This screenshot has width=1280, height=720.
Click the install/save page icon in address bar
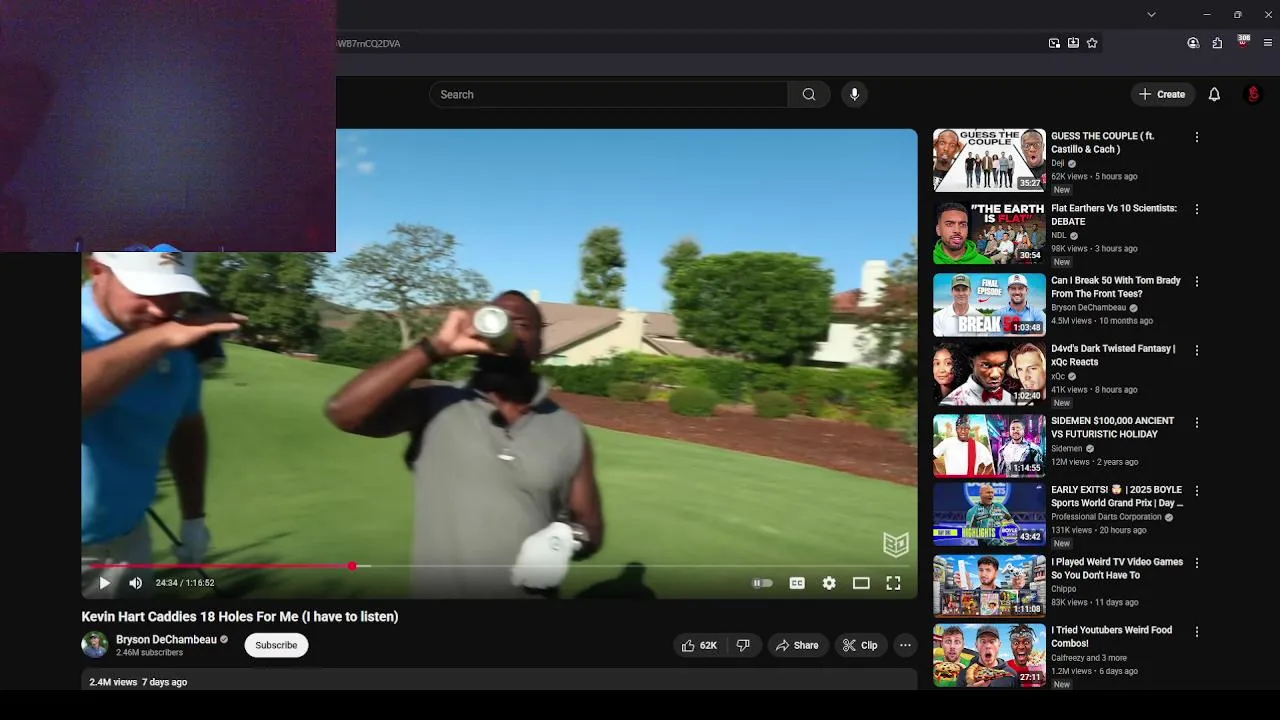tap(1073, 43)
